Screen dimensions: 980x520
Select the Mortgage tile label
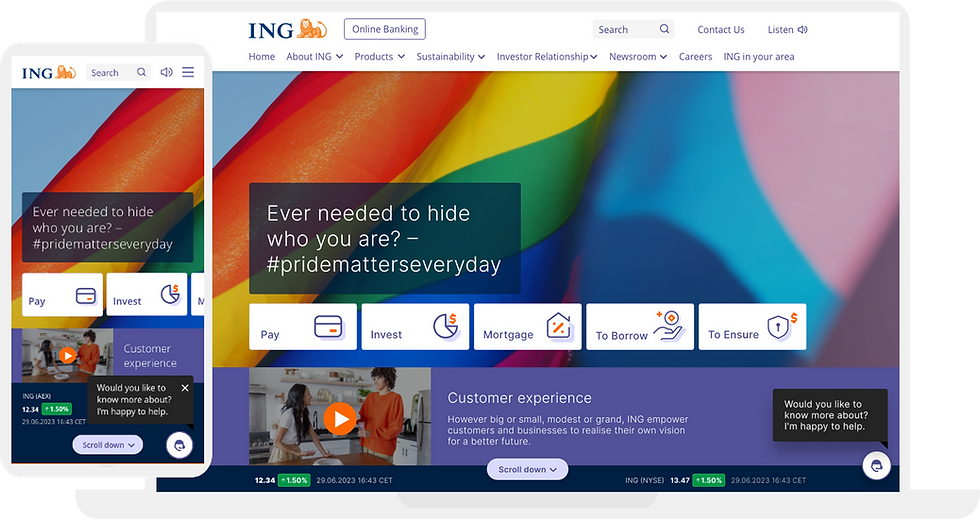(x=508, y=334)
